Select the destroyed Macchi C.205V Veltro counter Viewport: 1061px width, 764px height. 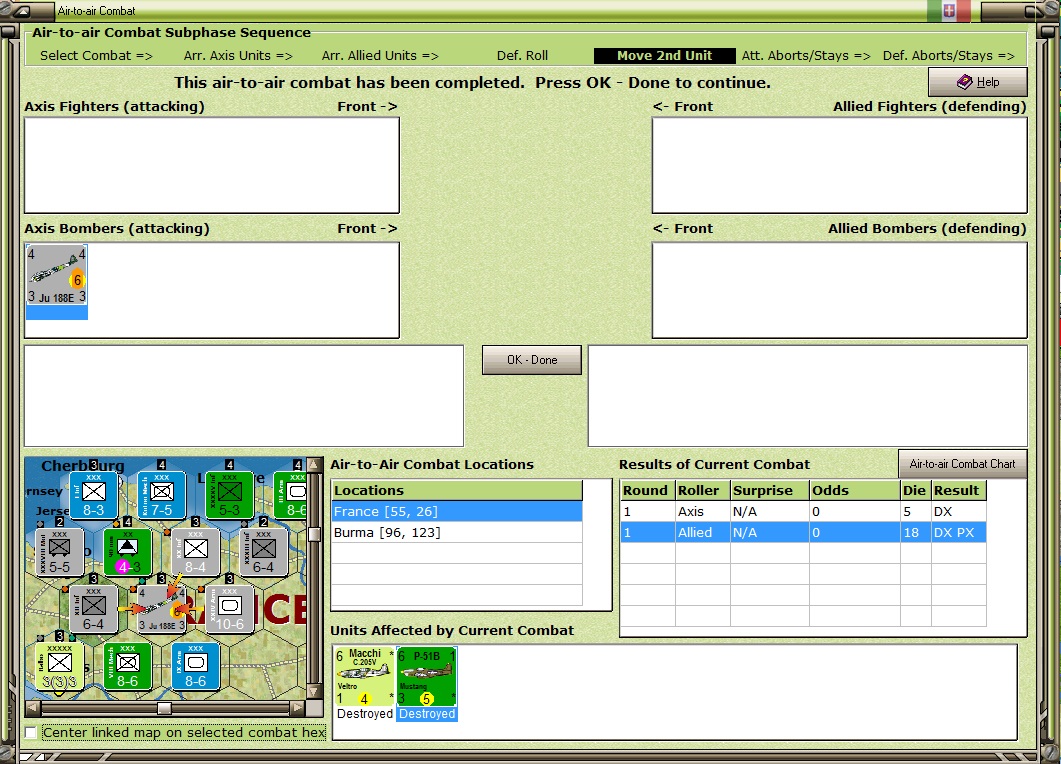click(364, 676)
